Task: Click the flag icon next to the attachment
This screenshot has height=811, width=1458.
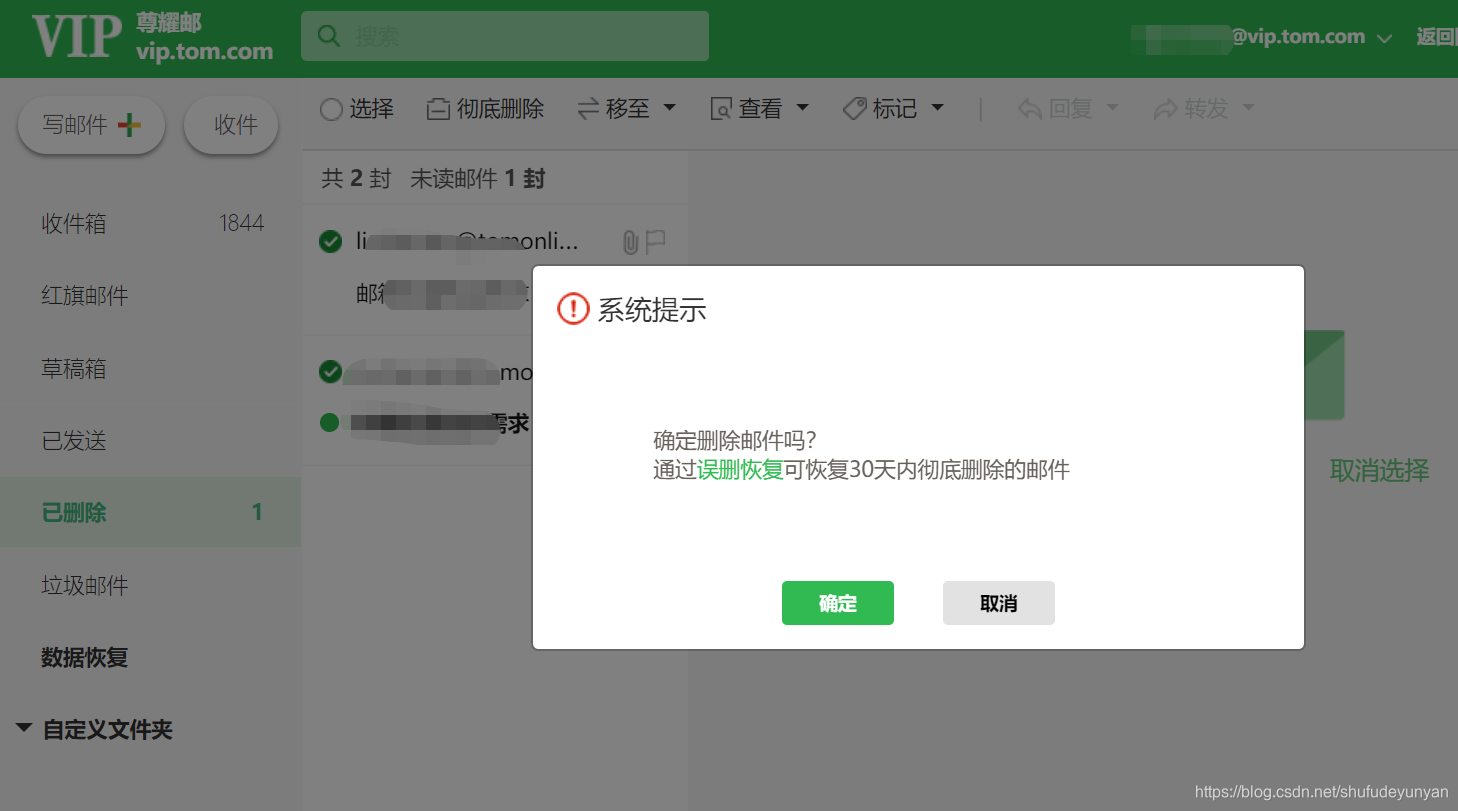Action: pyautogui.click(x=655, y=240)
